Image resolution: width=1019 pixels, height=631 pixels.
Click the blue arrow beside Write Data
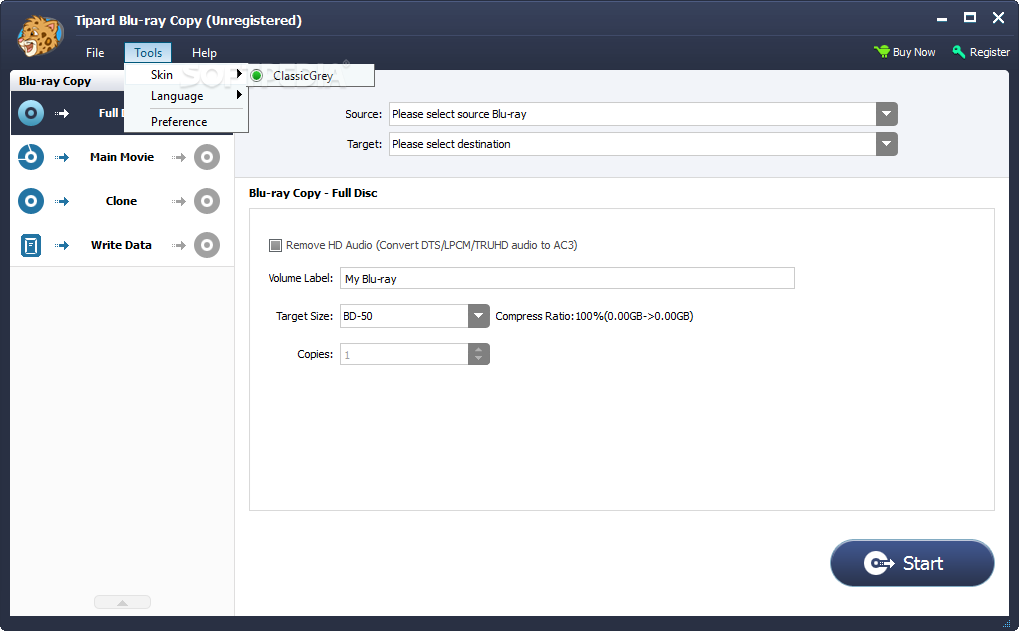coord(62,245)
